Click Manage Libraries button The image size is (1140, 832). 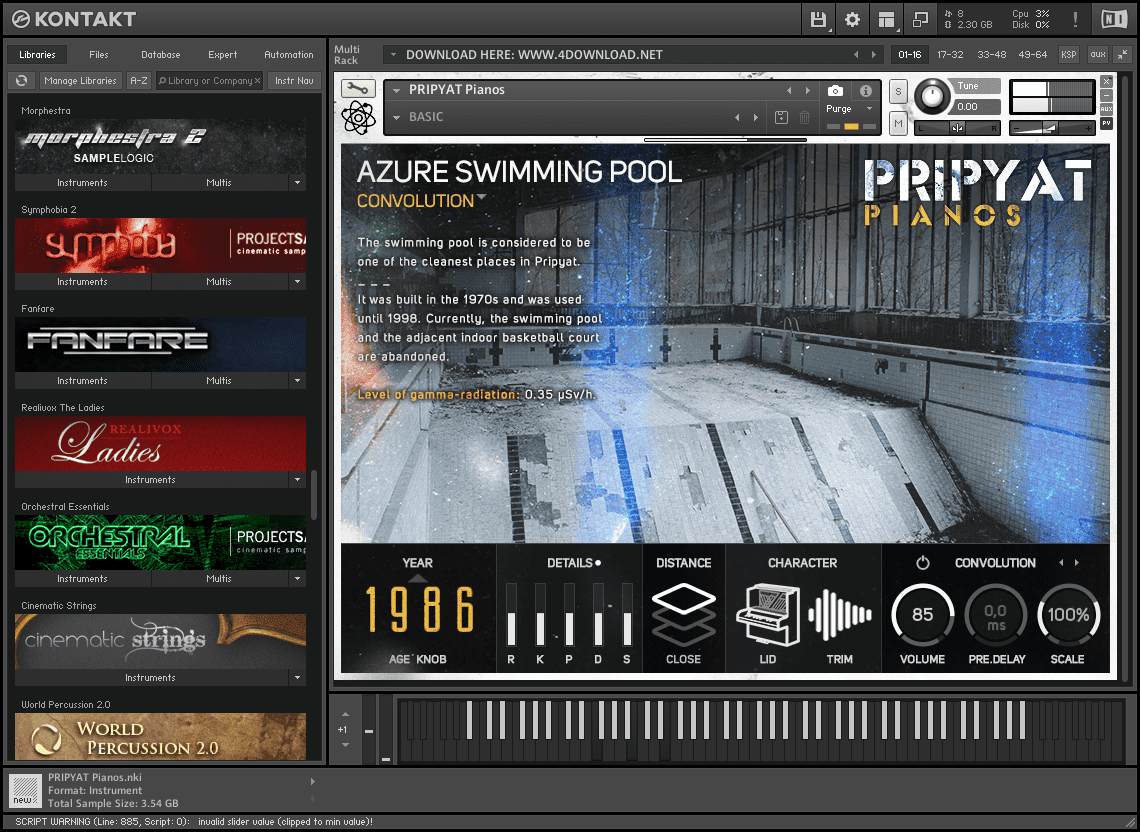[x=80, y=81]
